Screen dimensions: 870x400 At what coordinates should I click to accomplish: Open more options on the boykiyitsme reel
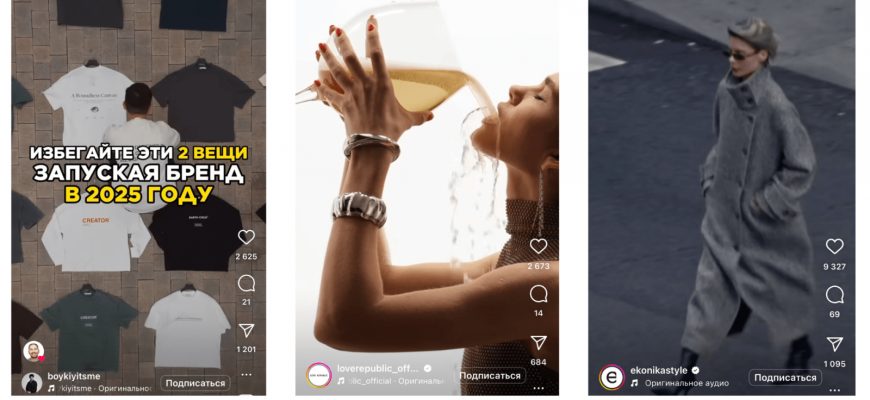pos(246,374)
